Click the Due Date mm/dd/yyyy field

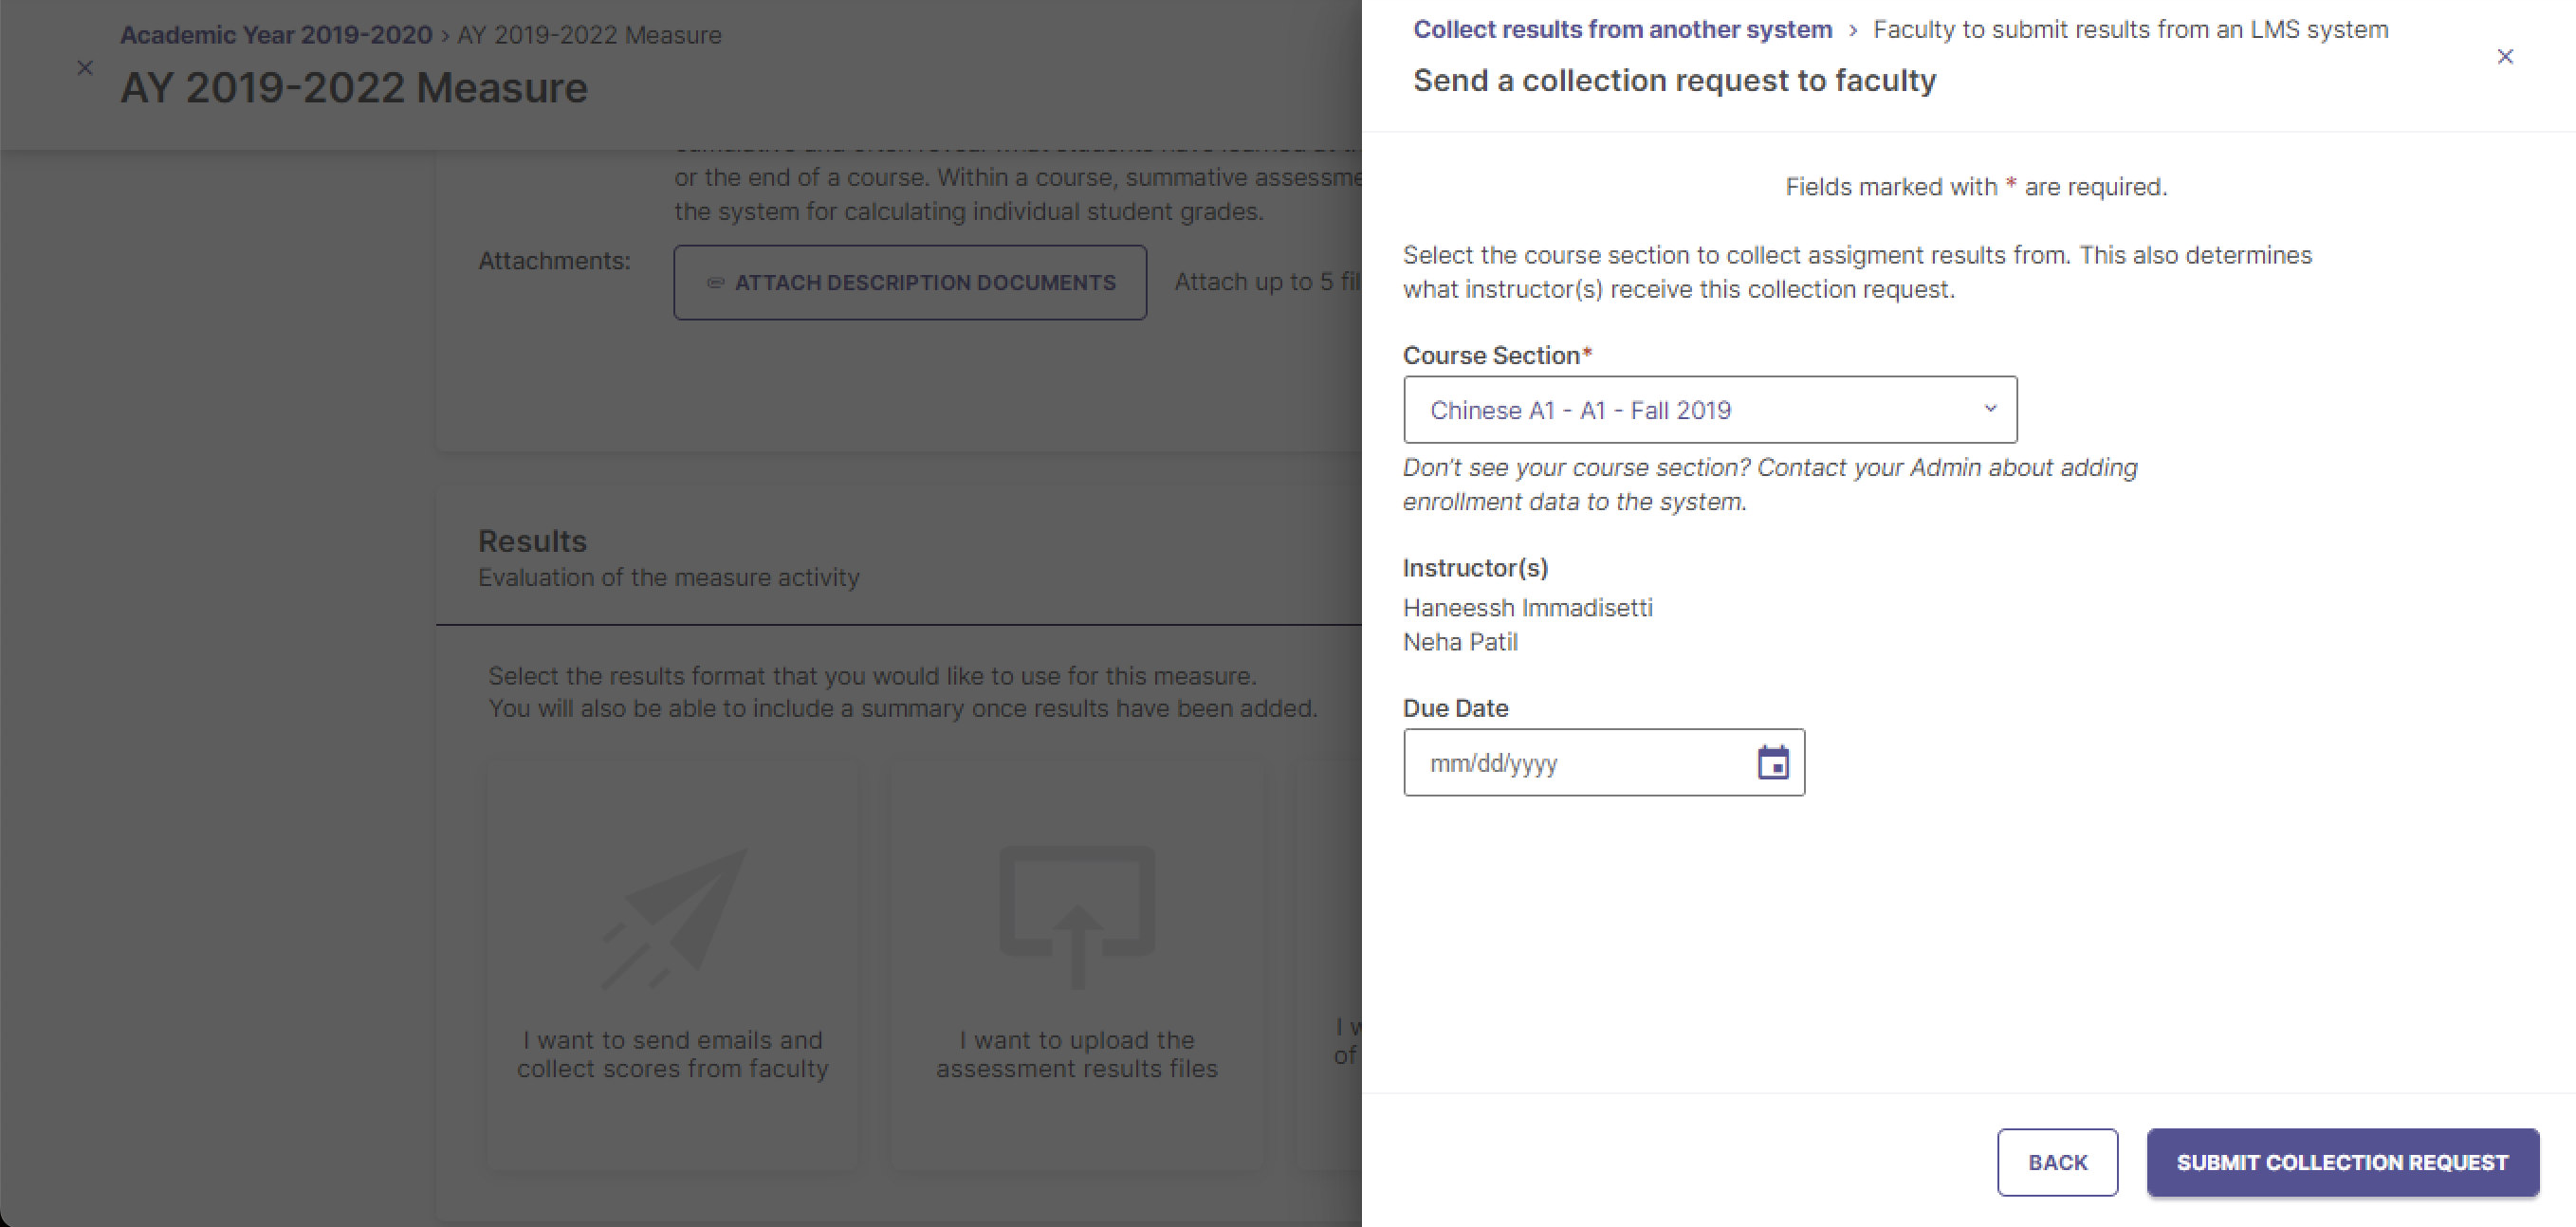(x=1604, y=763)
